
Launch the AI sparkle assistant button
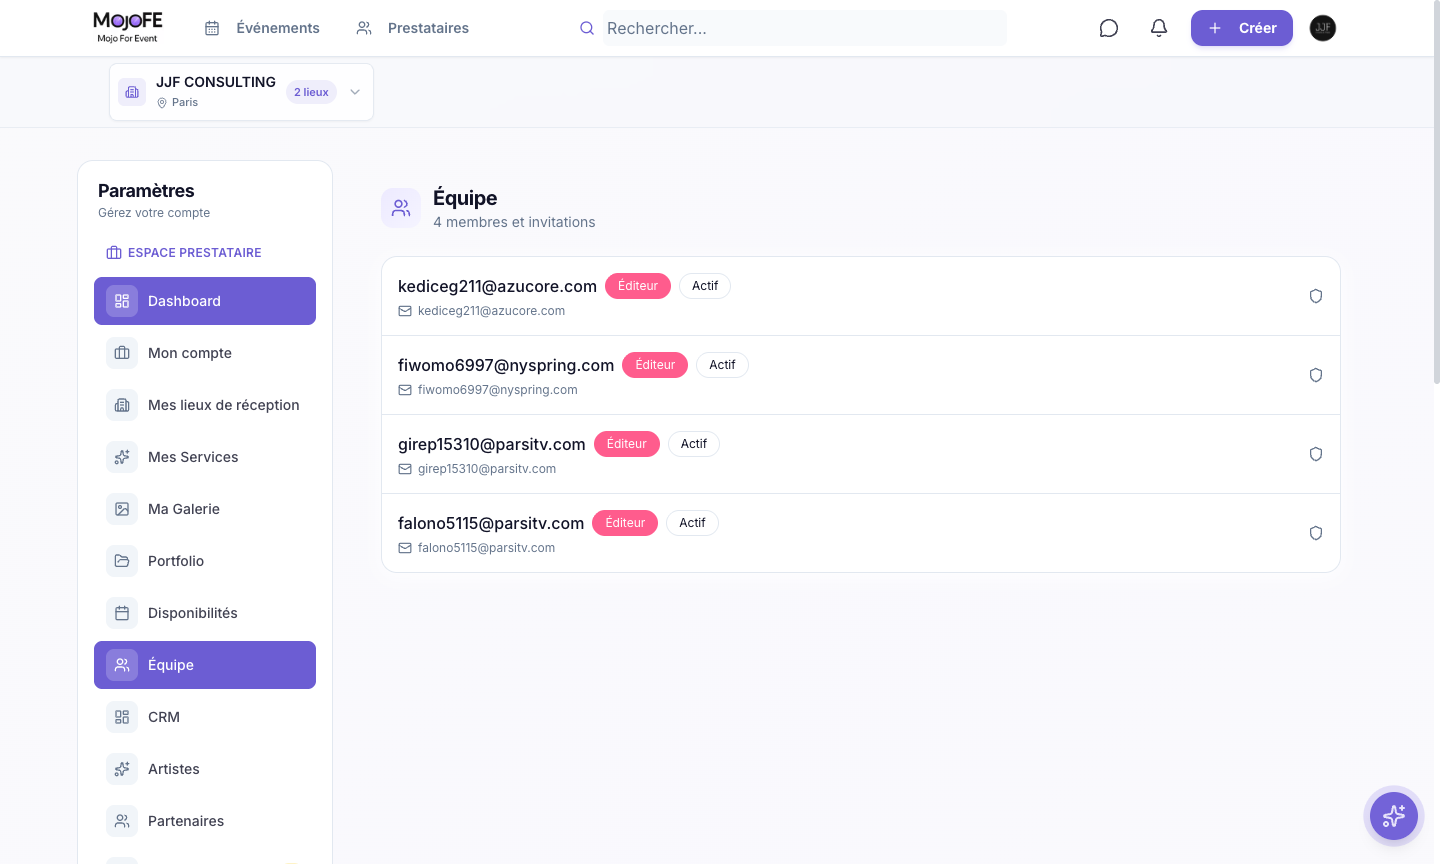pos(1394,816)
